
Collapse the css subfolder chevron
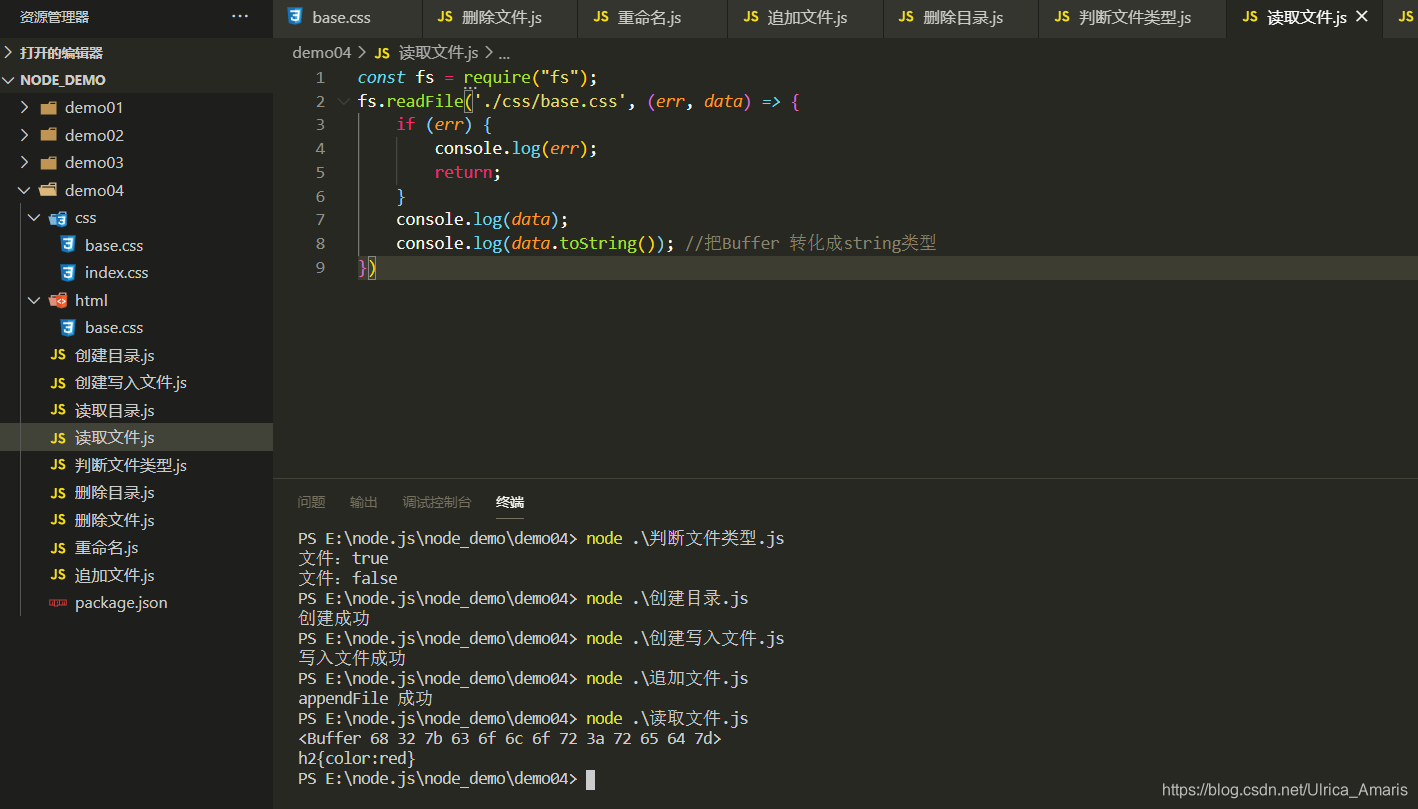click(35, 217)
